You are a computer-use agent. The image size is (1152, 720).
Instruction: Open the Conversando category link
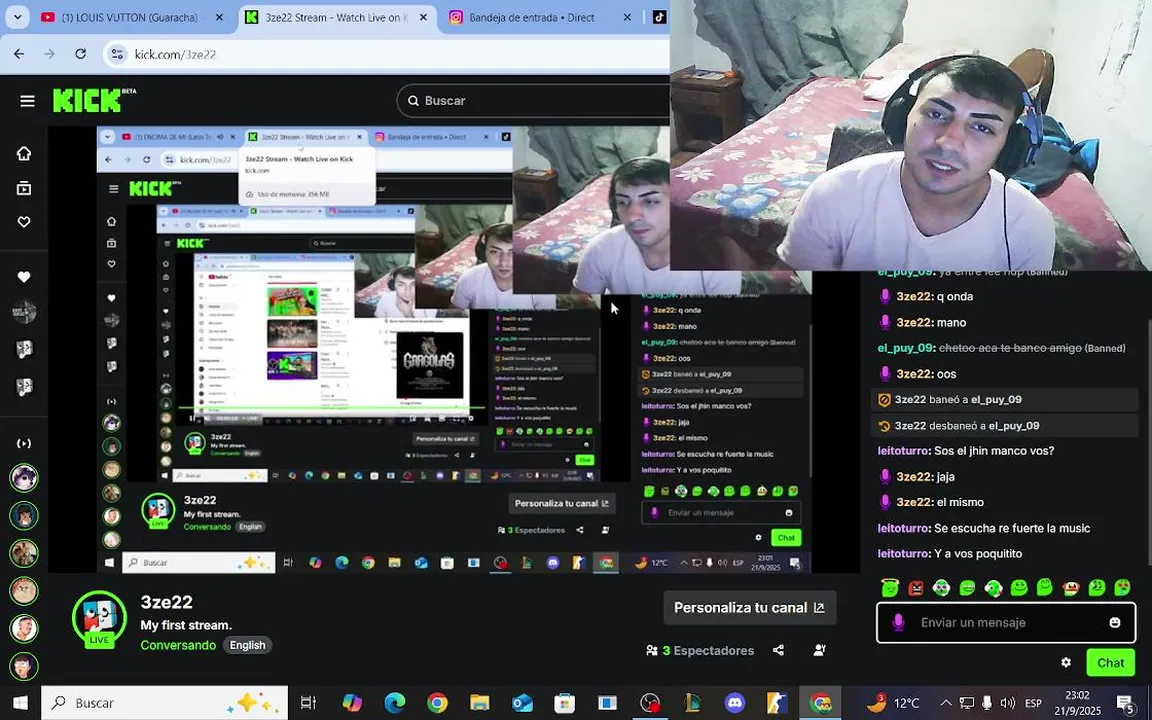[x=179, y=645]
